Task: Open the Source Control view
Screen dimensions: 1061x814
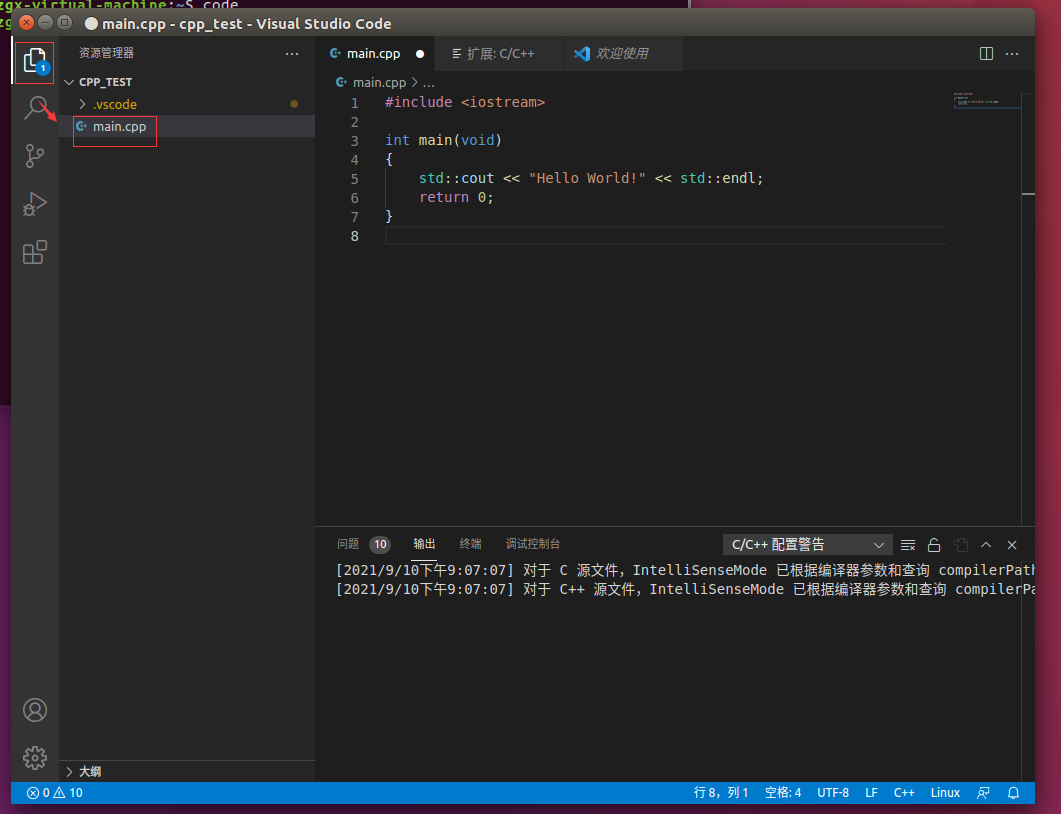Action: (x=35, y=156)
